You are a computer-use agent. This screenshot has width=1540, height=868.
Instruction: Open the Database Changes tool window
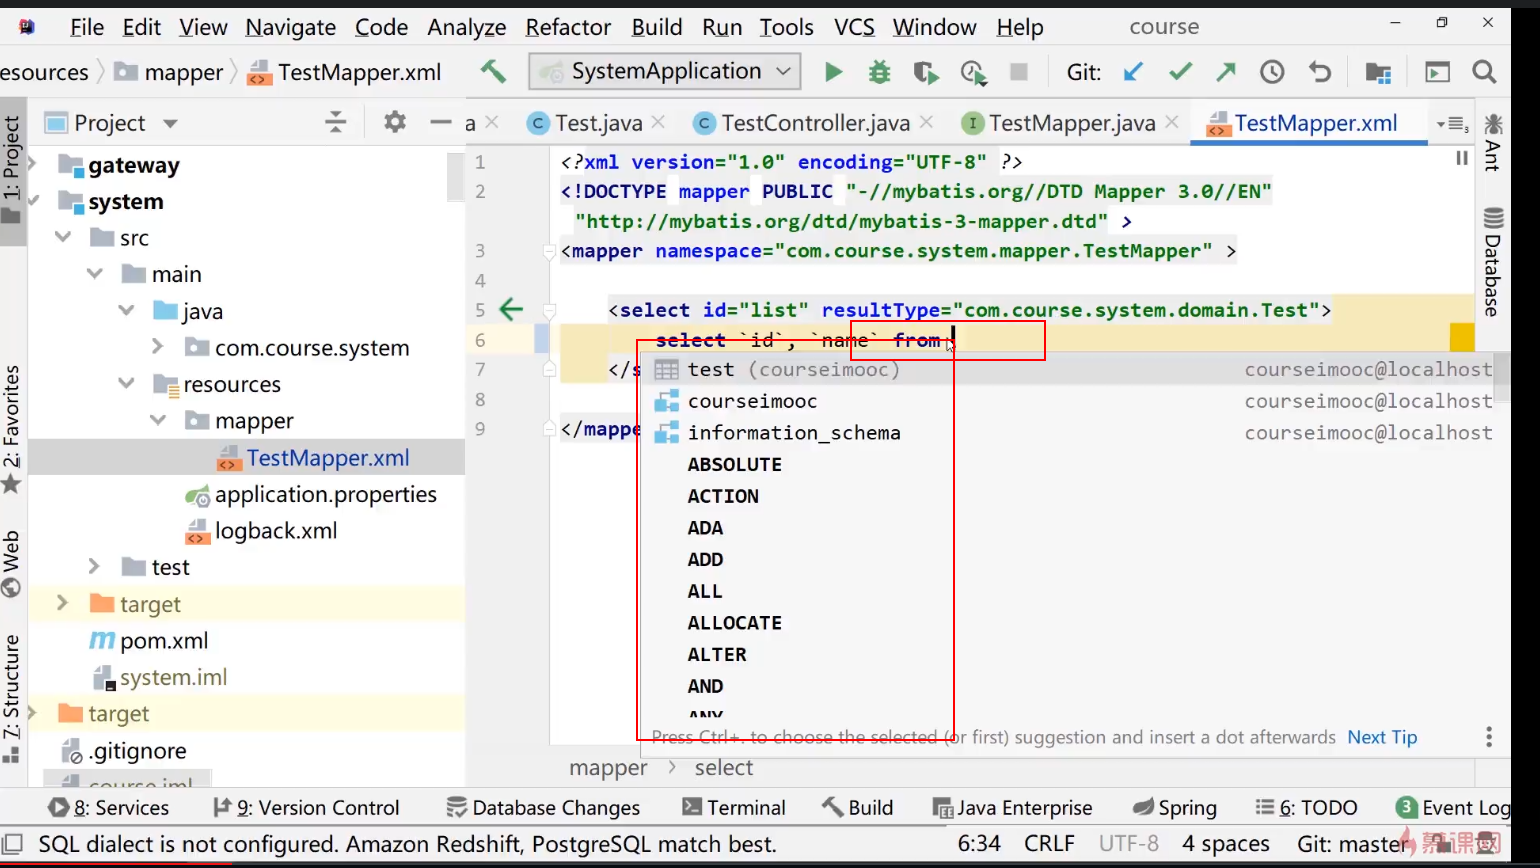pyautogui.click(x=543, y=808)
